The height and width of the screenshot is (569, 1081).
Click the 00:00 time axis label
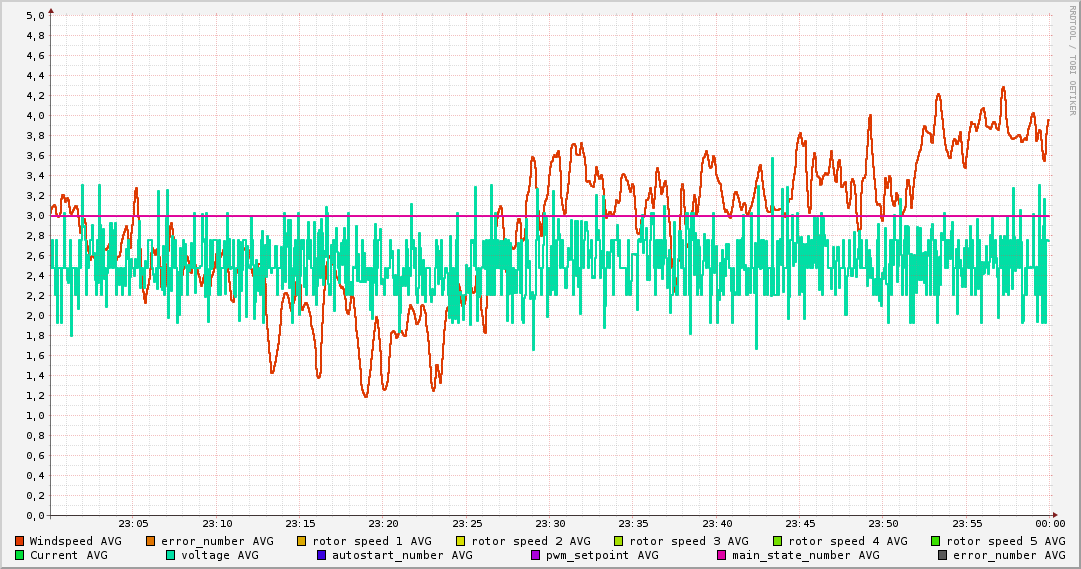[1049, 524]
